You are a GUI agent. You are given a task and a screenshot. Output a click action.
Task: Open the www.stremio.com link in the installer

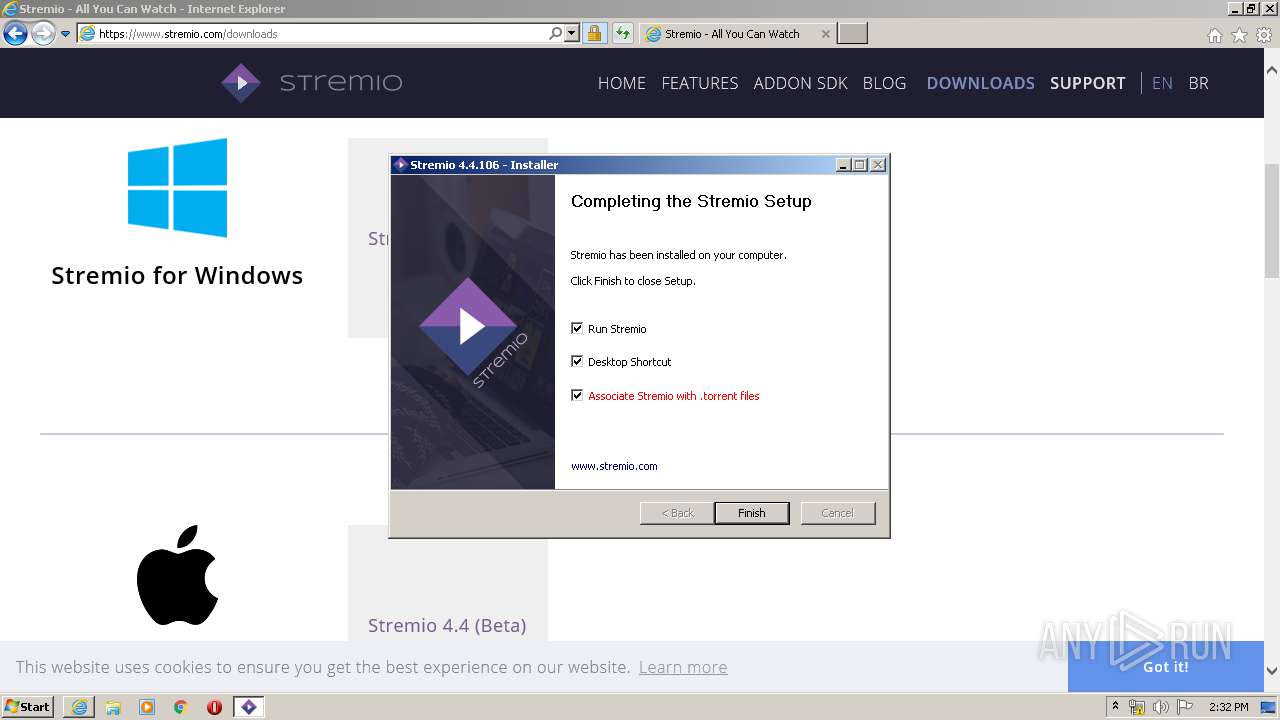click(x=614, y=466)
